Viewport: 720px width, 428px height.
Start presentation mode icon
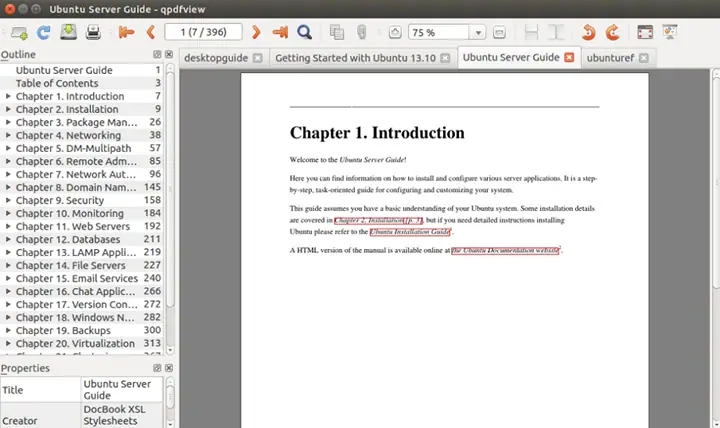tap(670, 32)
